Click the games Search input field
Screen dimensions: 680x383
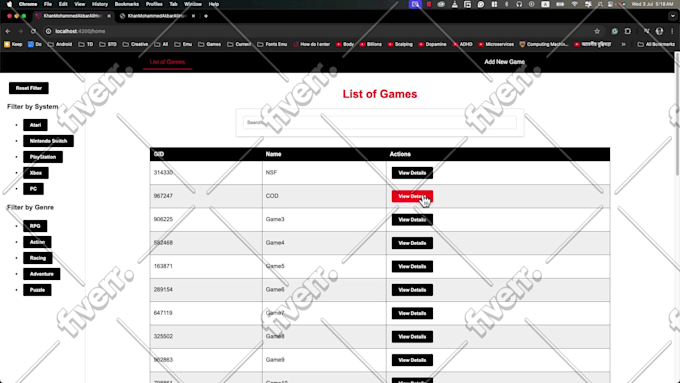(x=380, y=123)
